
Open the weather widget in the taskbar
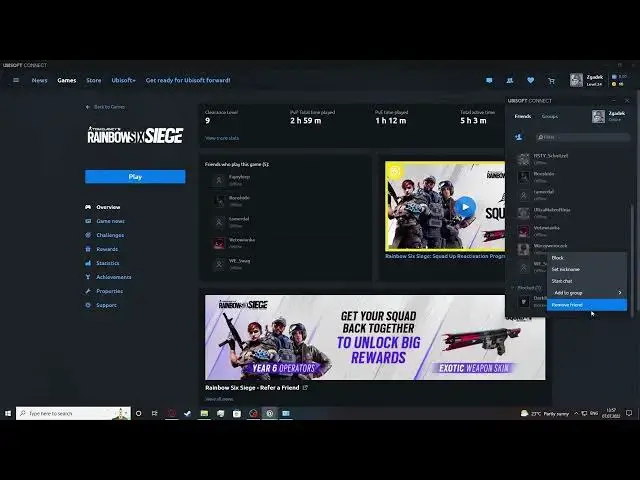(x=544, y=413)
